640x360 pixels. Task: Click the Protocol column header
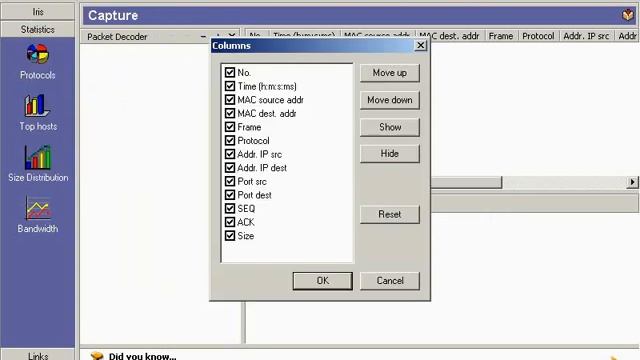pos(538,36)
